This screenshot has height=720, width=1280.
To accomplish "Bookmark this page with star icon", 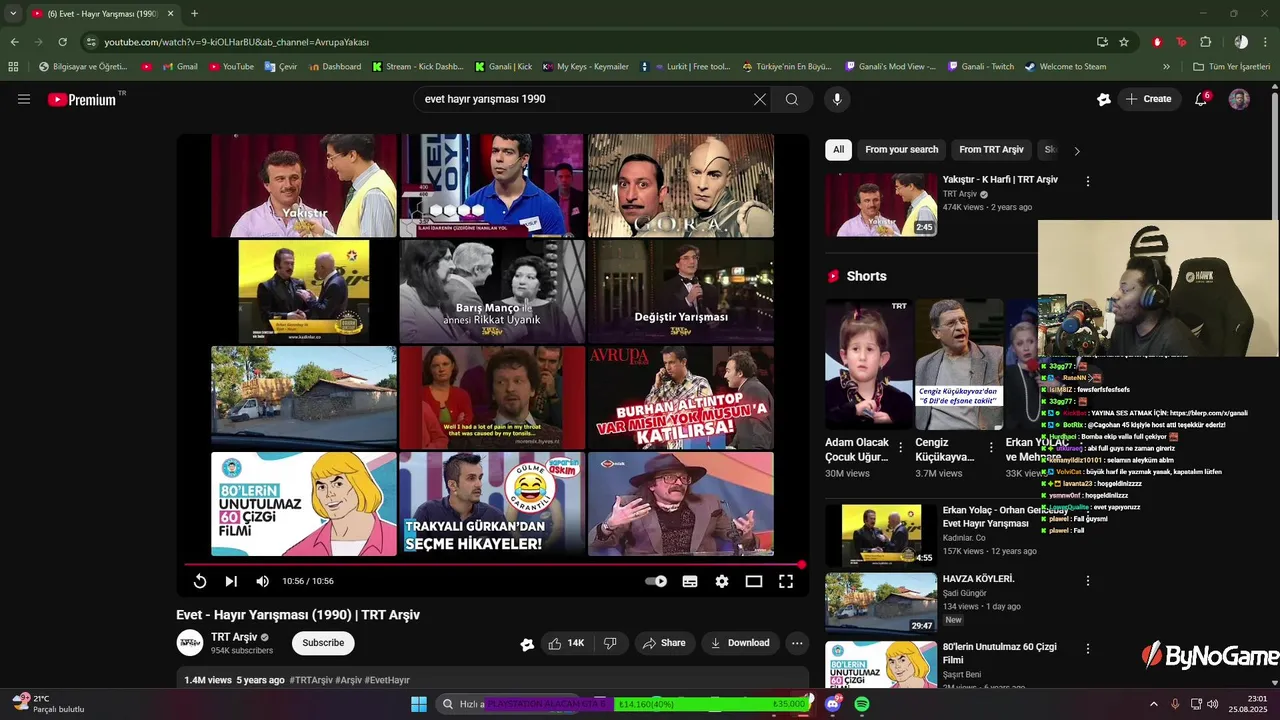I will pyautogui.click(x=1124, y=42).
